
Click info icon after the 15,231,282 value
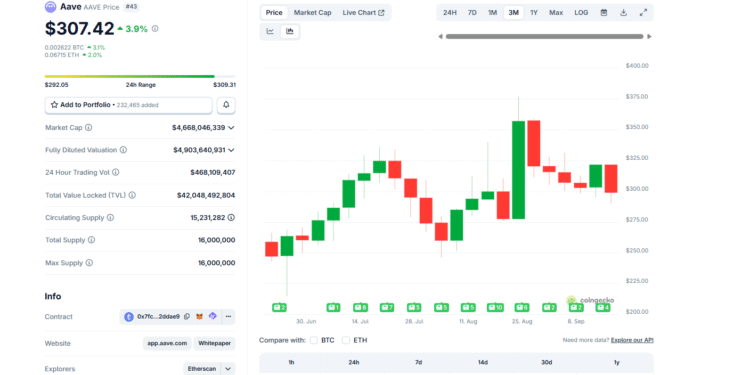coord(231,218)
